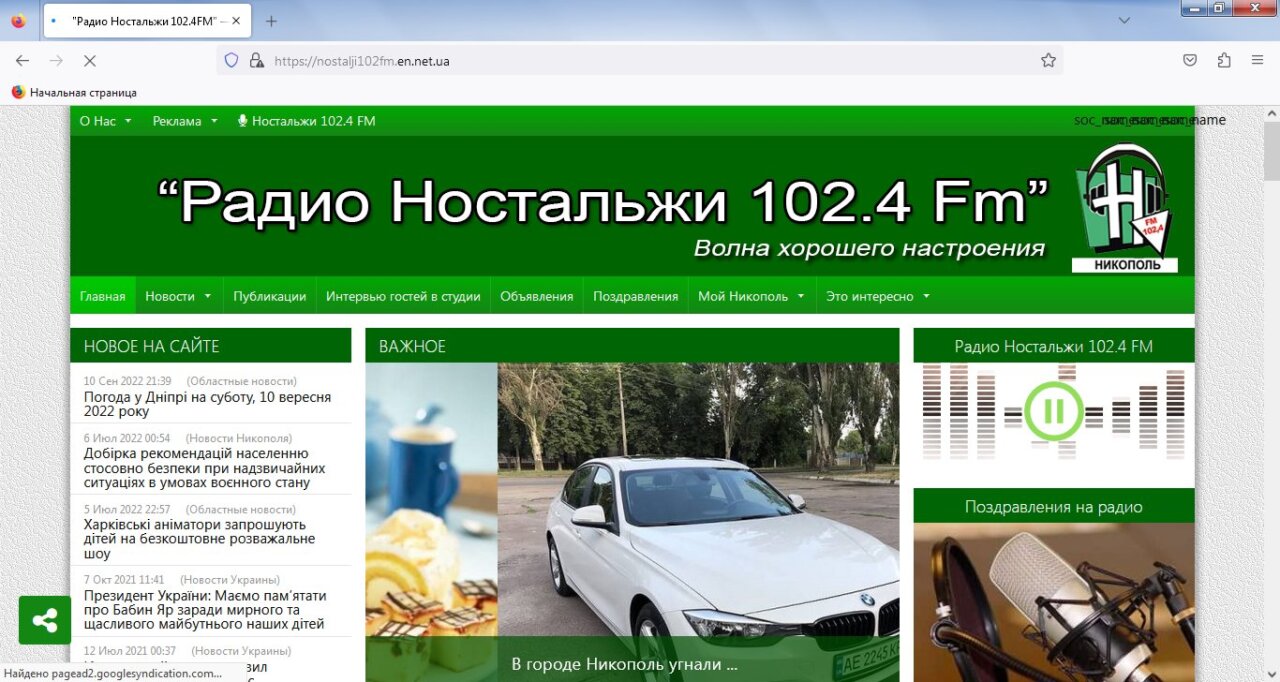
Task: Open the Начальная страница bookmark
Action: tap(74, 93)
